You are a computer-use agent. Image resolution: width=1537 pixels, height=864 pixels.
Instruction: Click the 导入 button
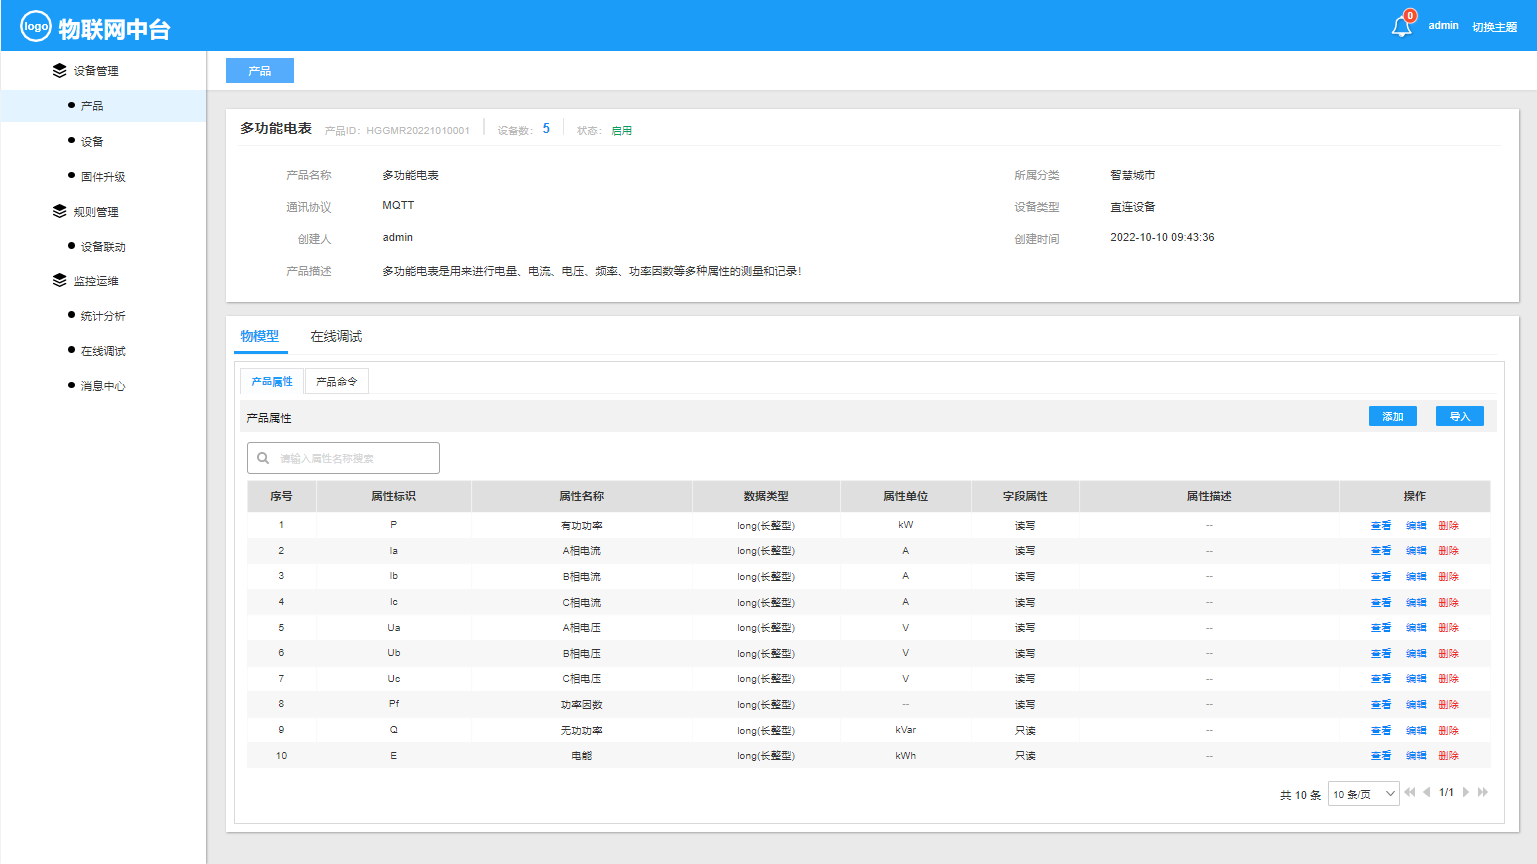pos(1459,416)
